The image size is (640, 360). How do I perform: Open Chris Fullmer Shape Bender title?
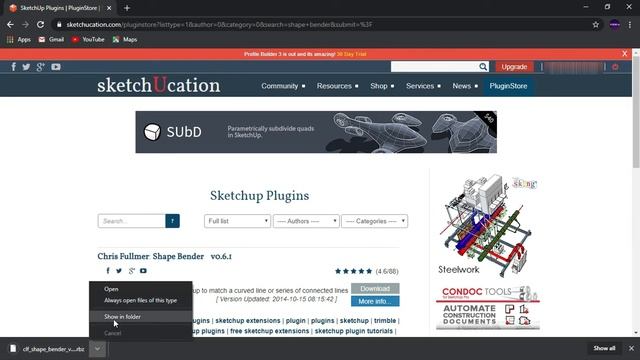pos(164,256)
